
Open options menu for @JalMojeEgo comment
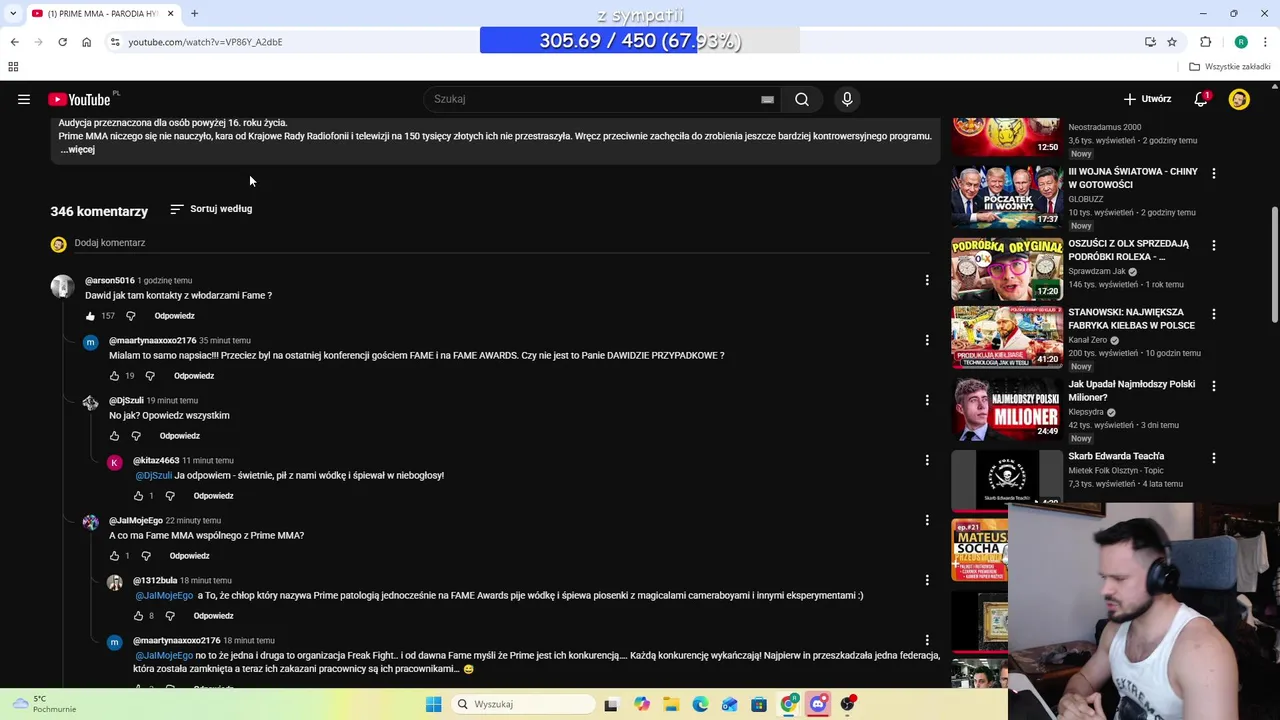(x=927, y=520)
